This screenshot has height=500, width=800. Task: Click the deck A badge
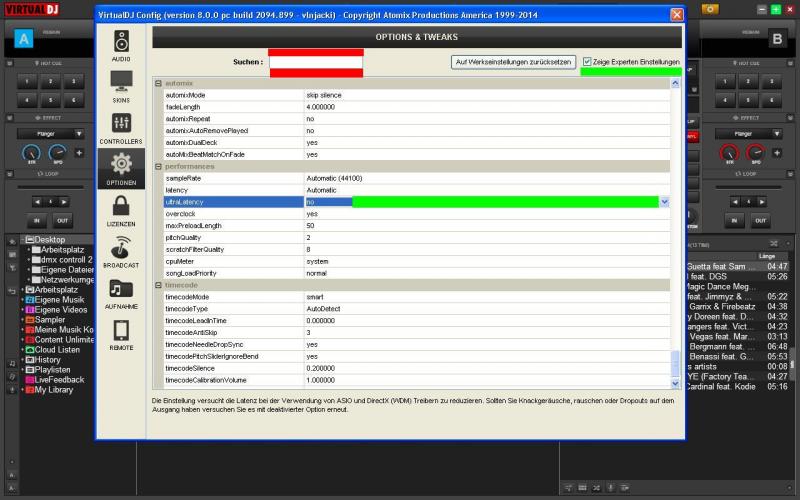pyautogui.click(x=23, y=39)
